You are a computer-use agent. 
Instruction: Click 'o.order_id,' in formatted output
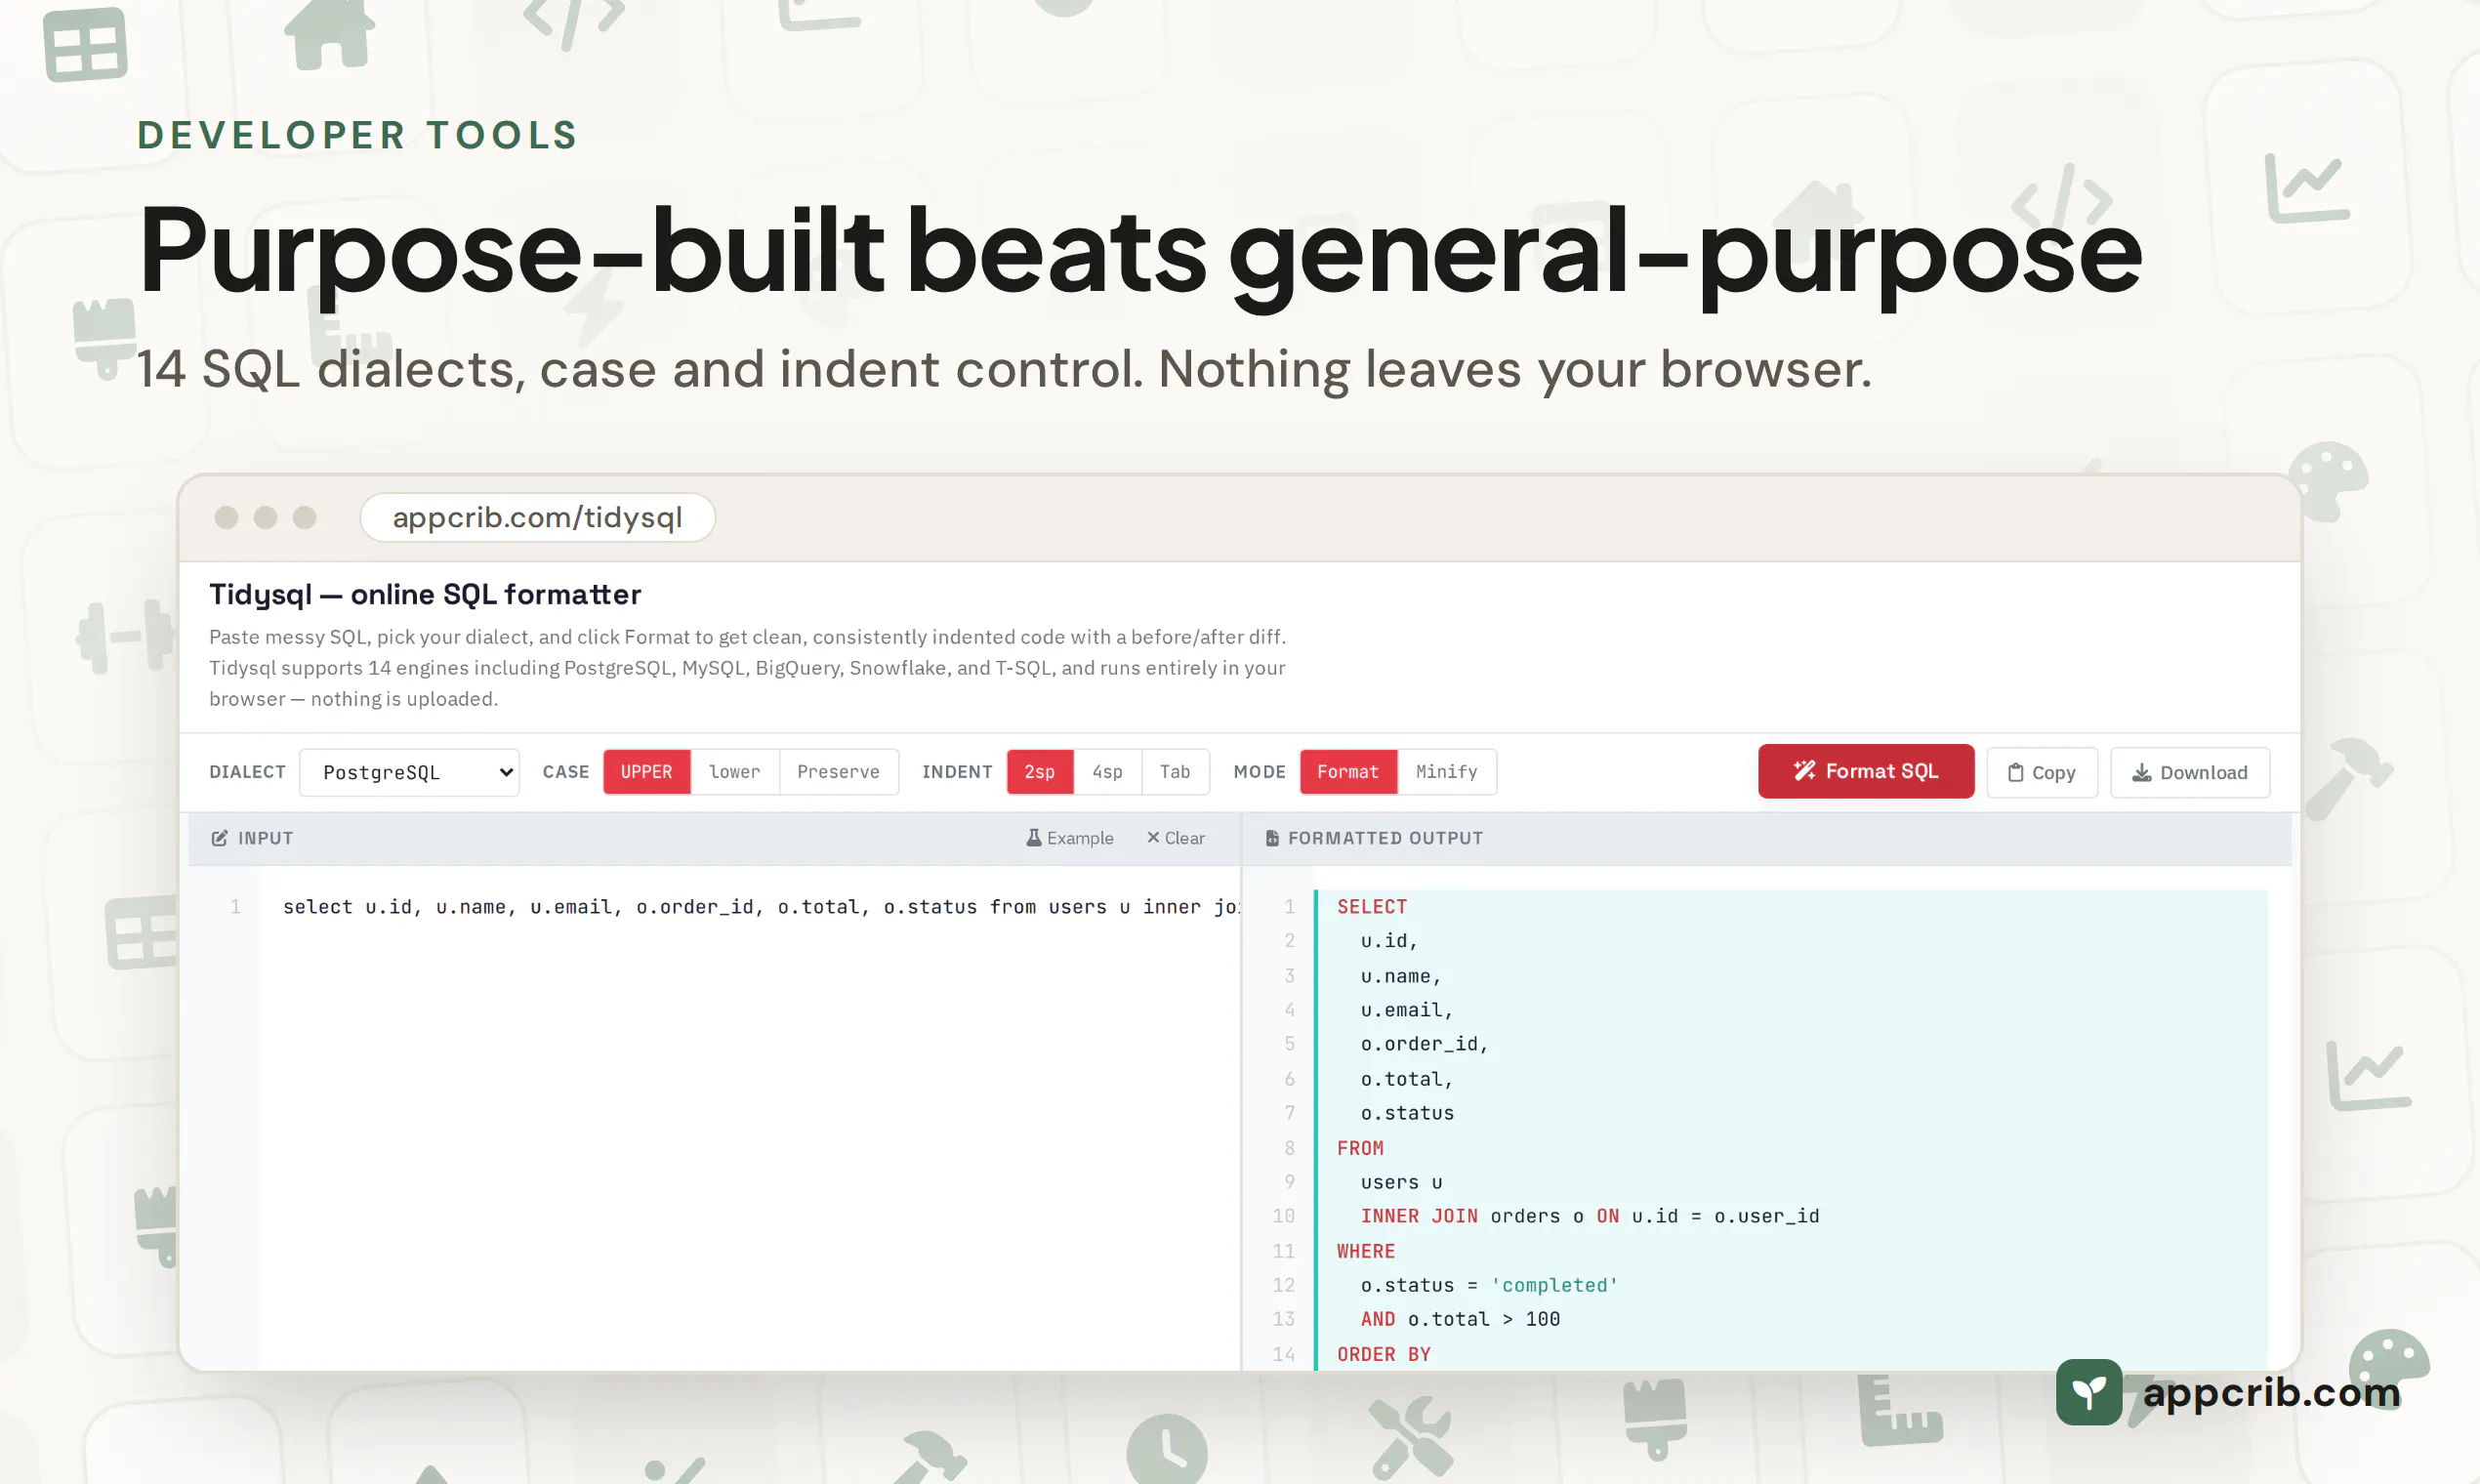(x=1425, y=1044)
